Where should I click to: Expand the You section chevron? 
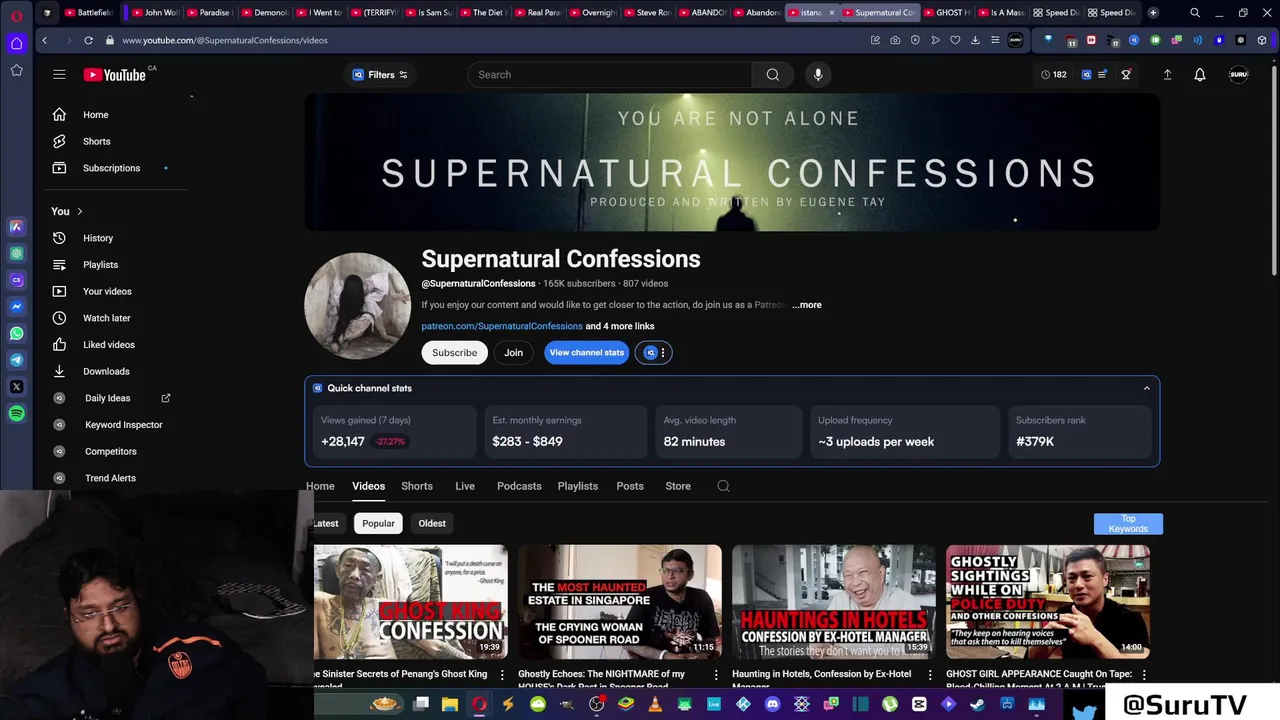(79, 211)
